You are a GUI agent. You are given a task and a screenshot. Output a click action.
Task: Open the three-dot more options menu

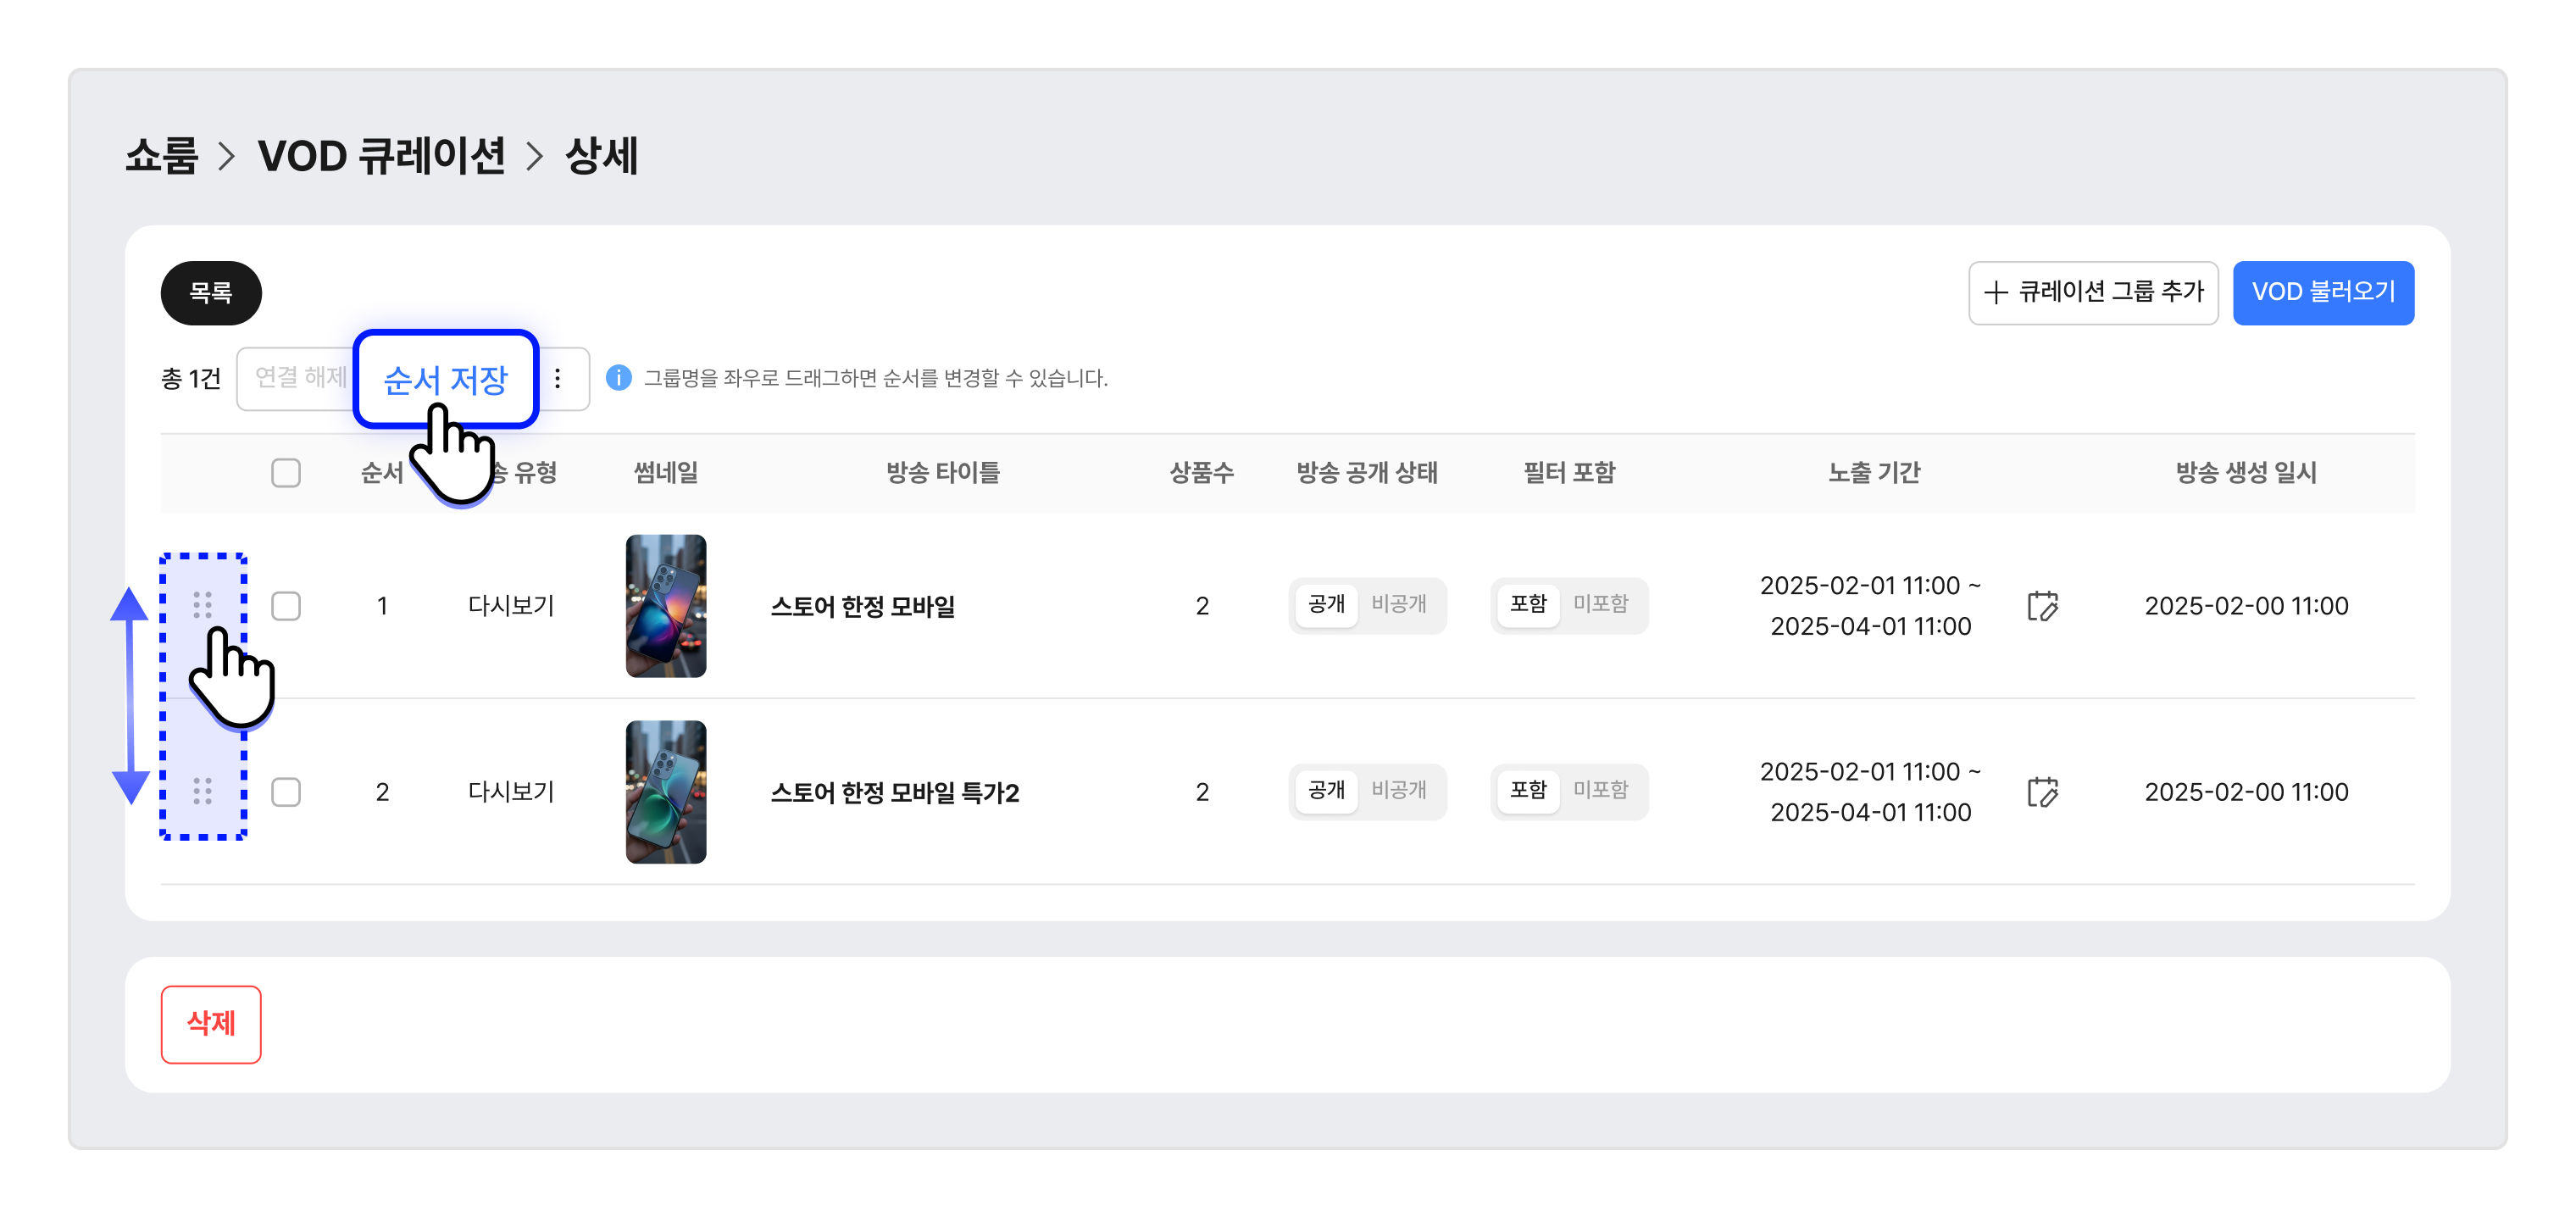pos(558,378)
